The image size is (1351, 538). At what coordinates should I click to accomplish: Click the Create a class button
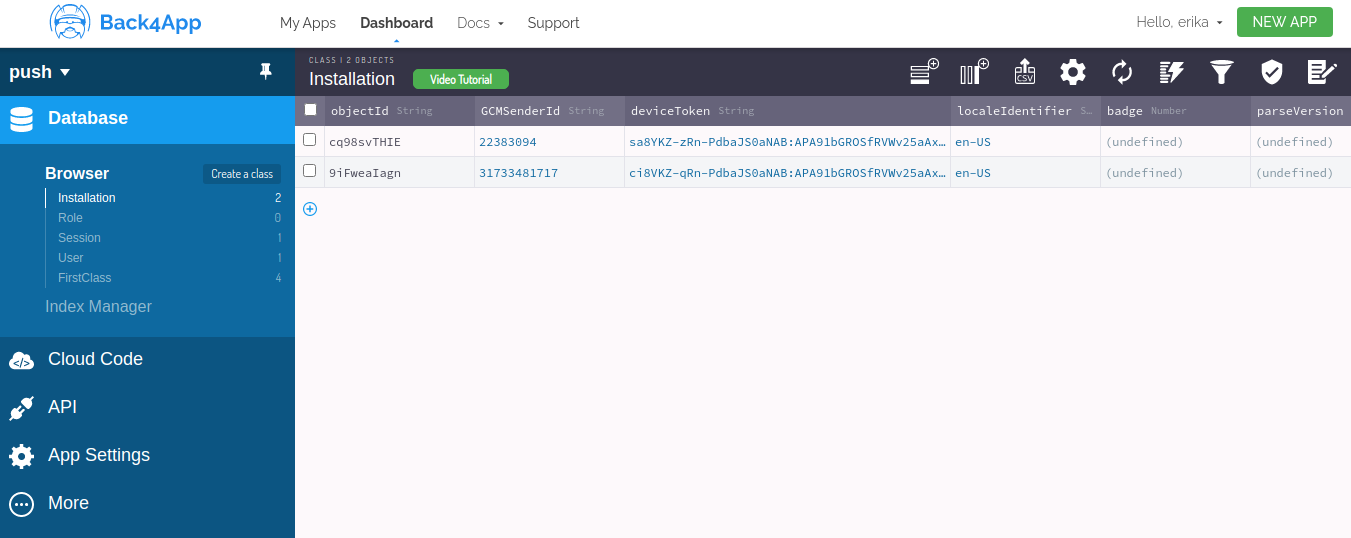pyautogui.click(x=242, y=174)
